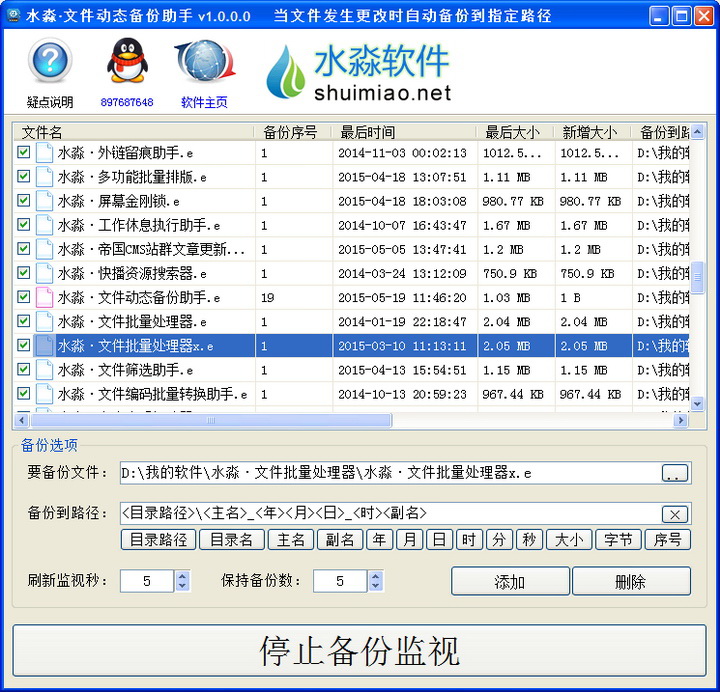Click the 删除 button
This screenshot has width=720, height=692.
click(631, 581)
